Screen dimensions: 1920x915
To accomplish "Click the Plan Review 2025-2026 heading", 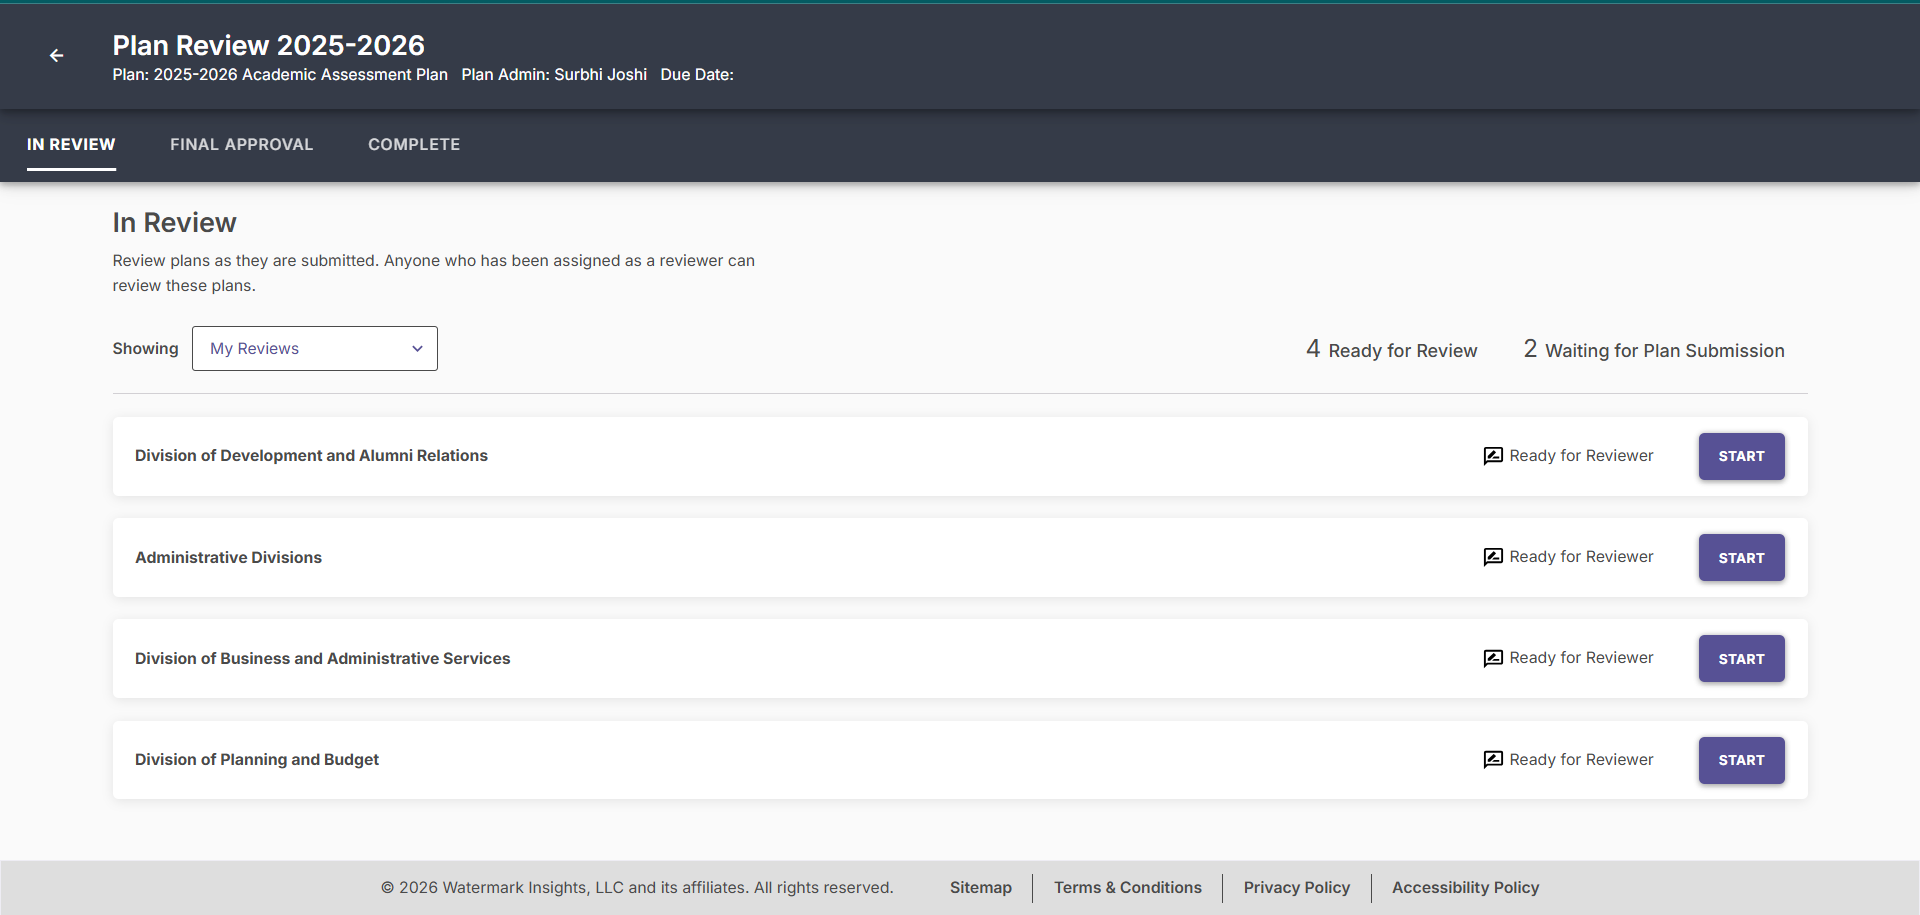I will [268, 45].
